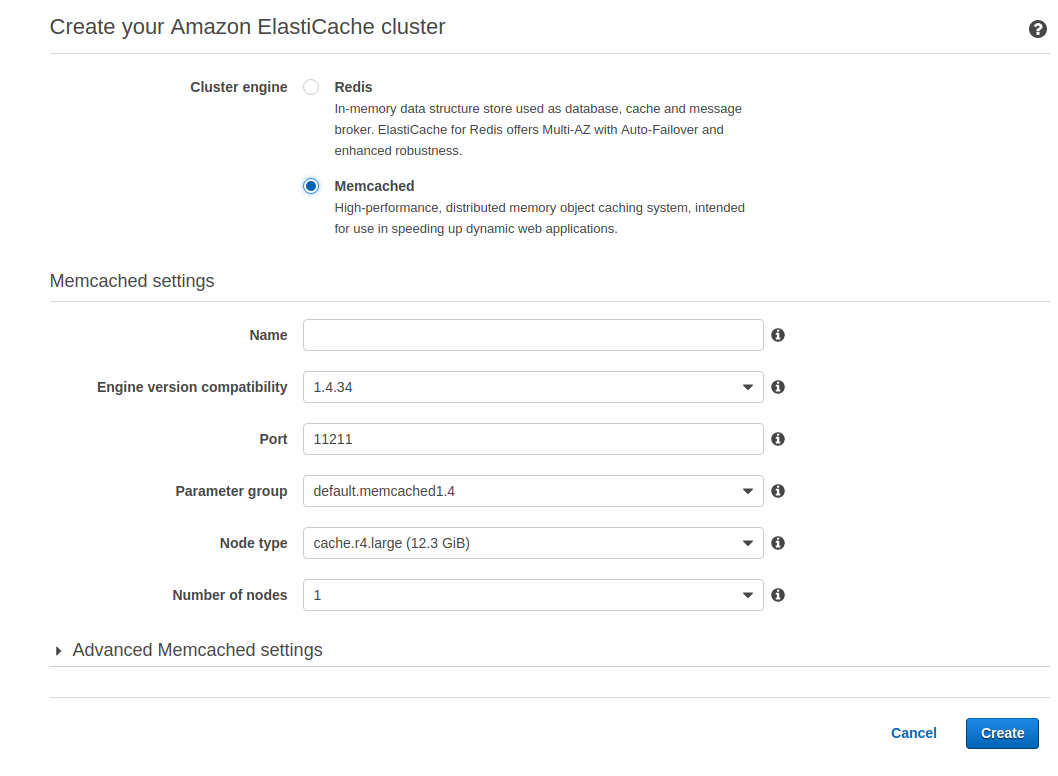Click the Create button

[1002, 733]
